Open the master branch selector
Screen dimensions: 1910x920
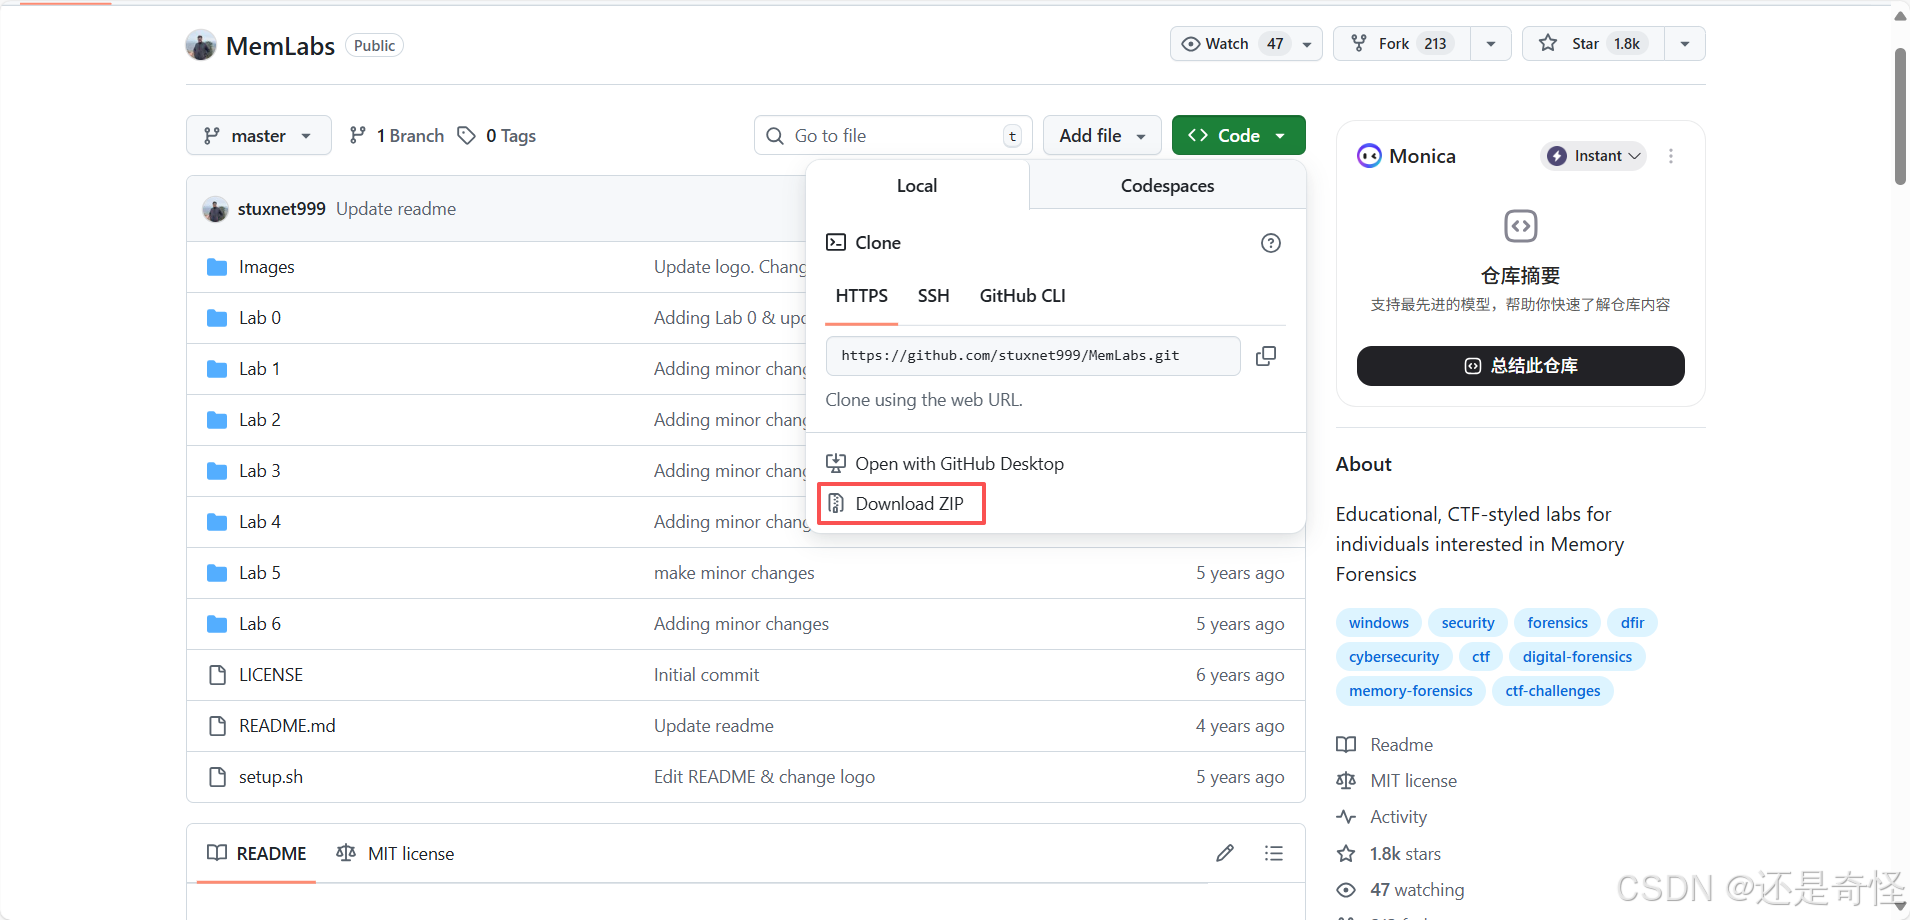(x=259, y=135)
